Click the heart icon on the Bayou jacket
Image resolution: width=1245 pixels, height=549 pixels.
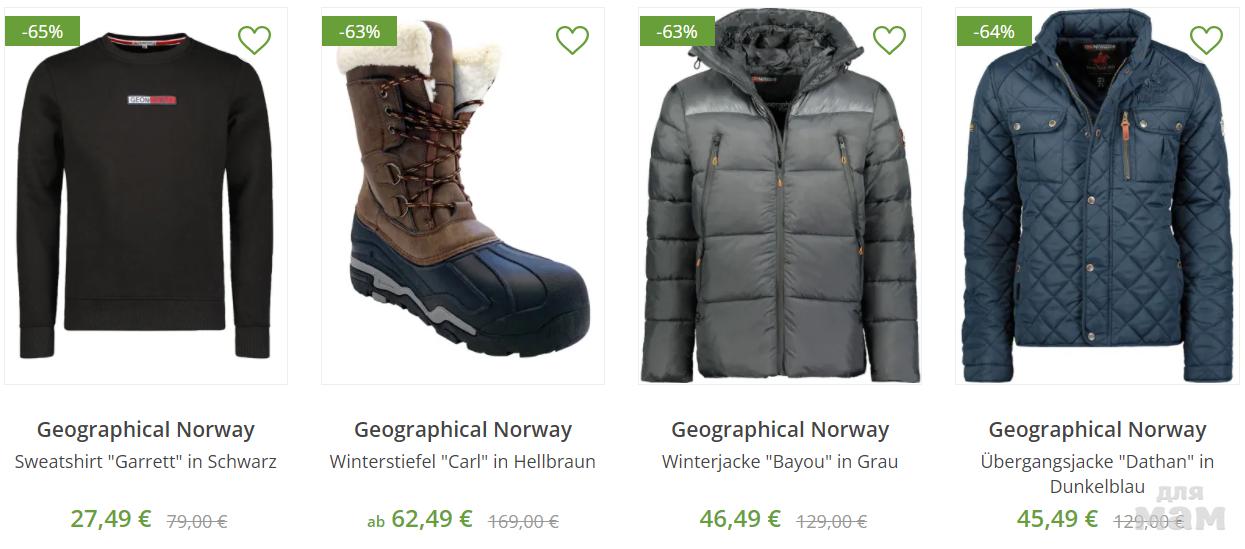pyautogui.click(x=889, y=40)
